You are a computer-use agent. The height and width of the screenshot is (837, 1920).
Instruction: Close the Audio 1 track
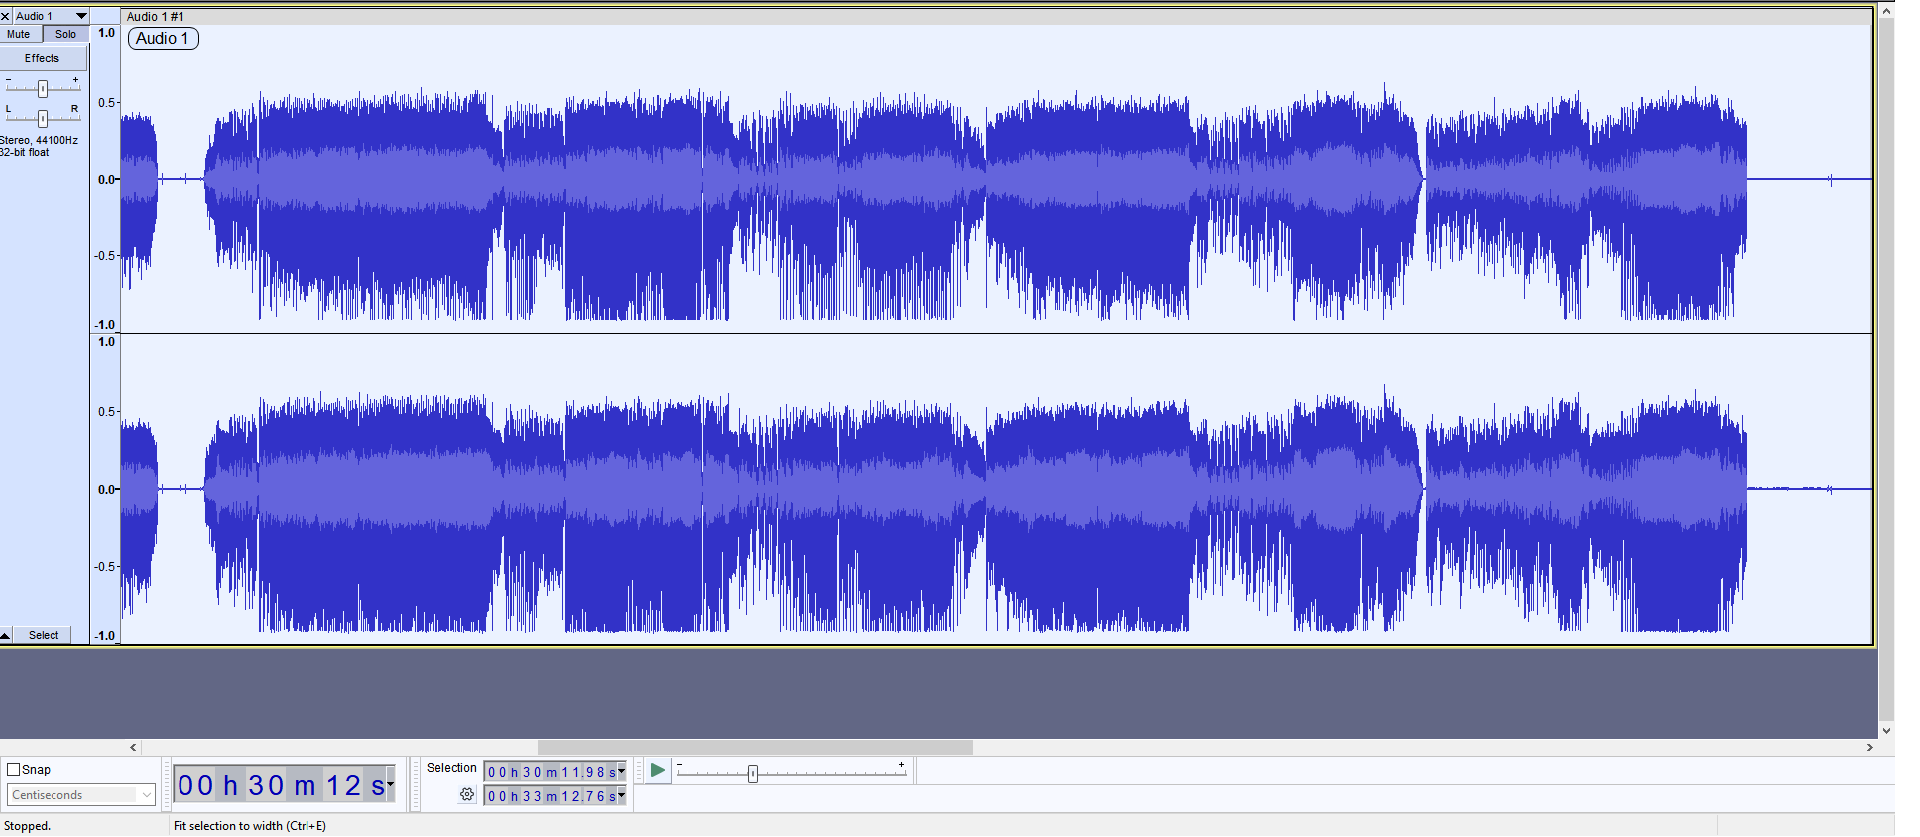coord(5,16)
